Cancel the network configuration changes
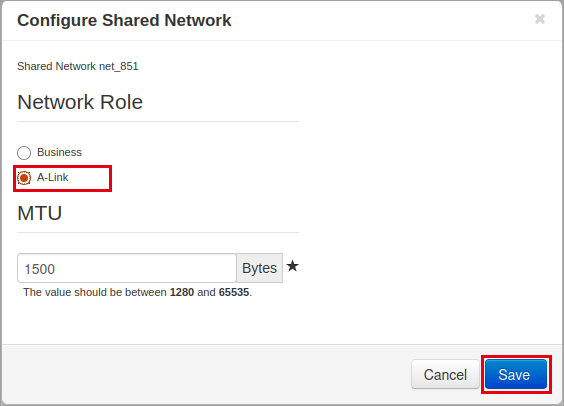 (445, 374)
